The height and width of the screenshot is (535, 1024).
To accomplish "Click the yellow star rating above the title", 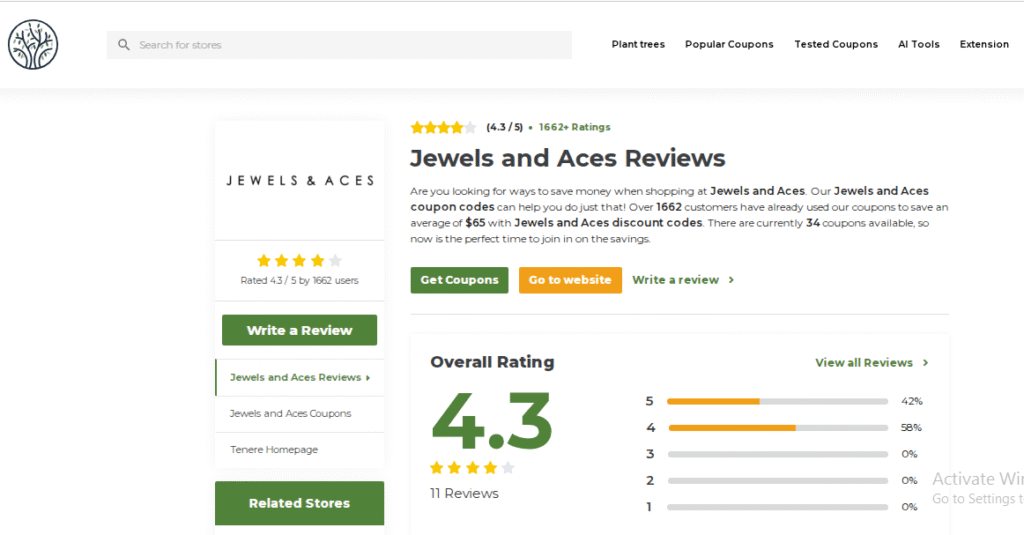I will click(x=443, y=127).
